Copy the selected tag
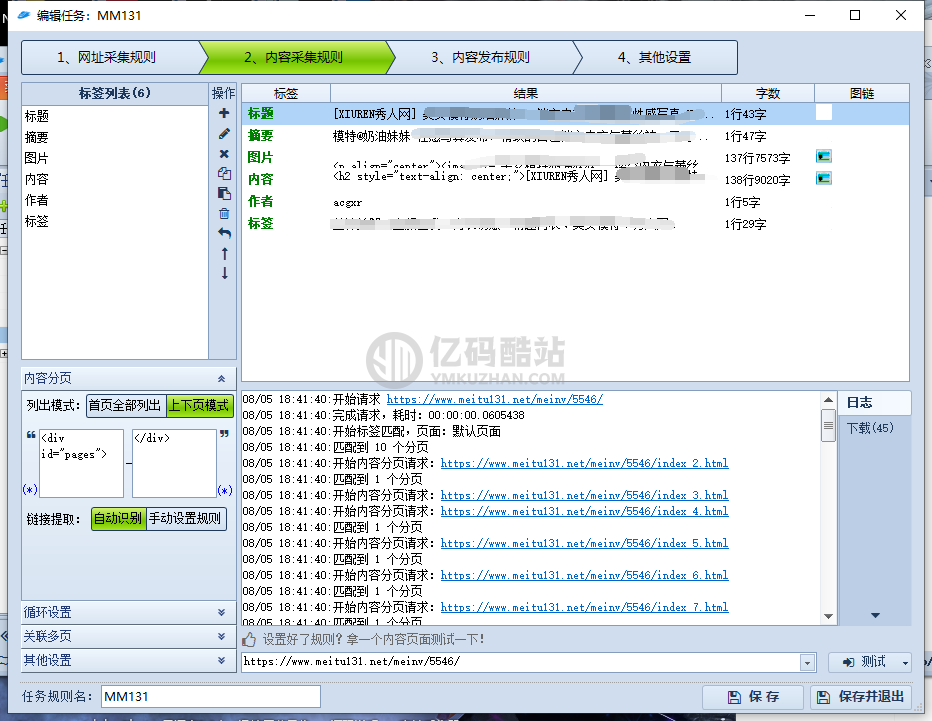 tap(224, 174)
